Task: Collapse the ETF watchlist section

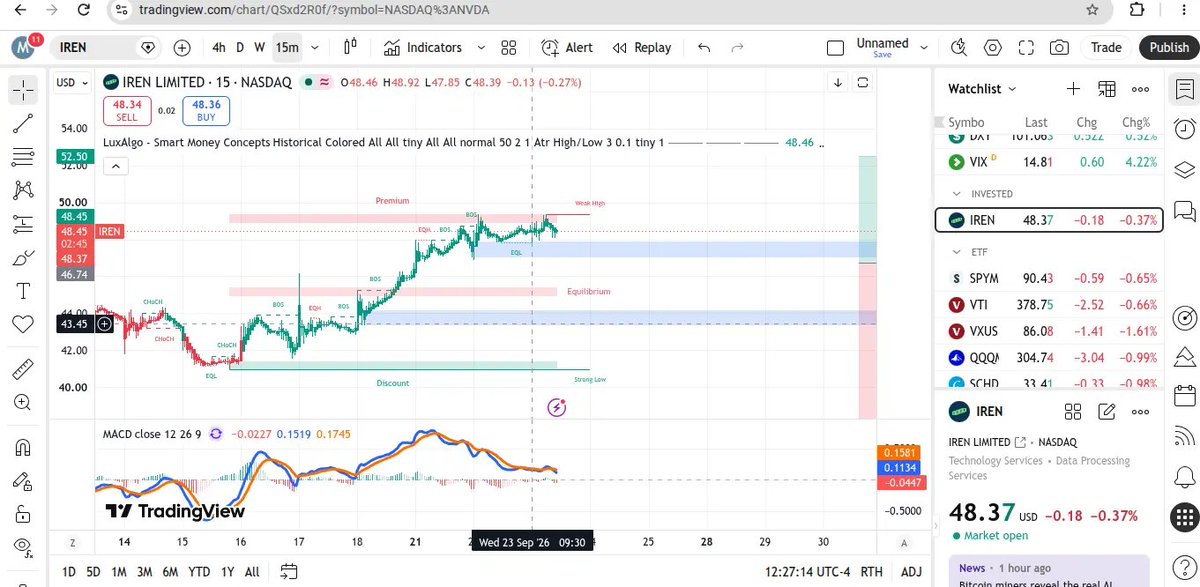Action: pos(956,253)
